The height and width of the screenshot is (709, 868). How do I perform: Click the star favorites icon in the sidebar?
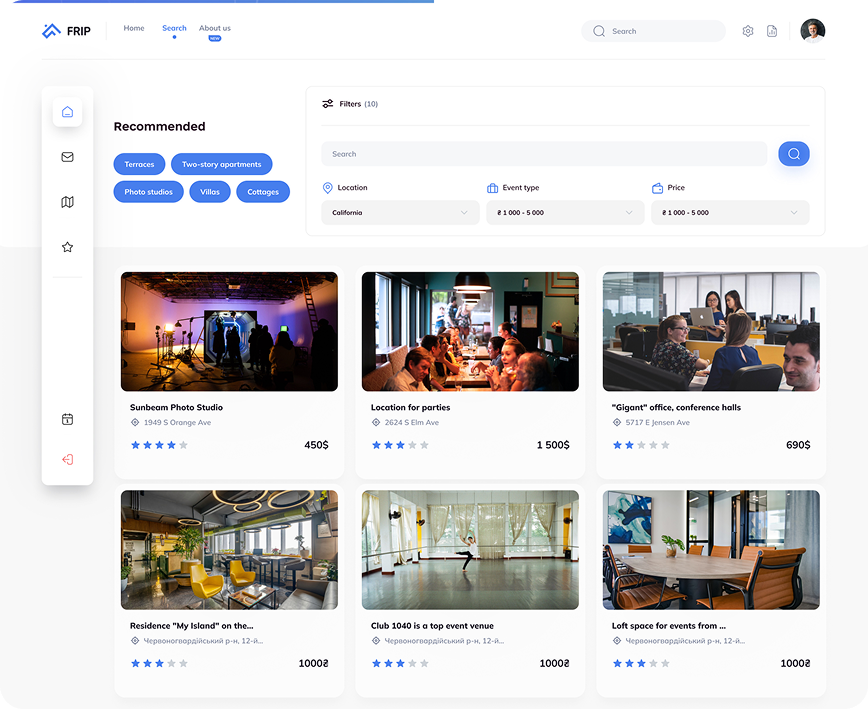(67, 247)
